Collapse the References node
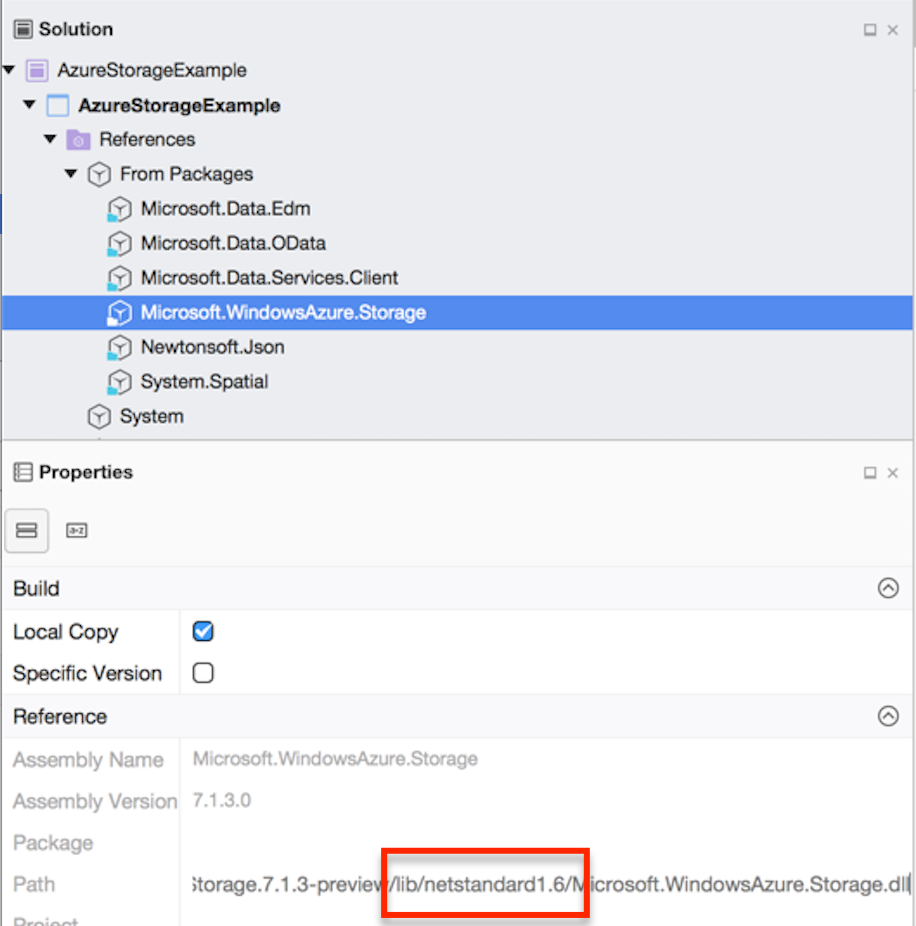Viewport: 916px width, 926px height. pos(49,139)
